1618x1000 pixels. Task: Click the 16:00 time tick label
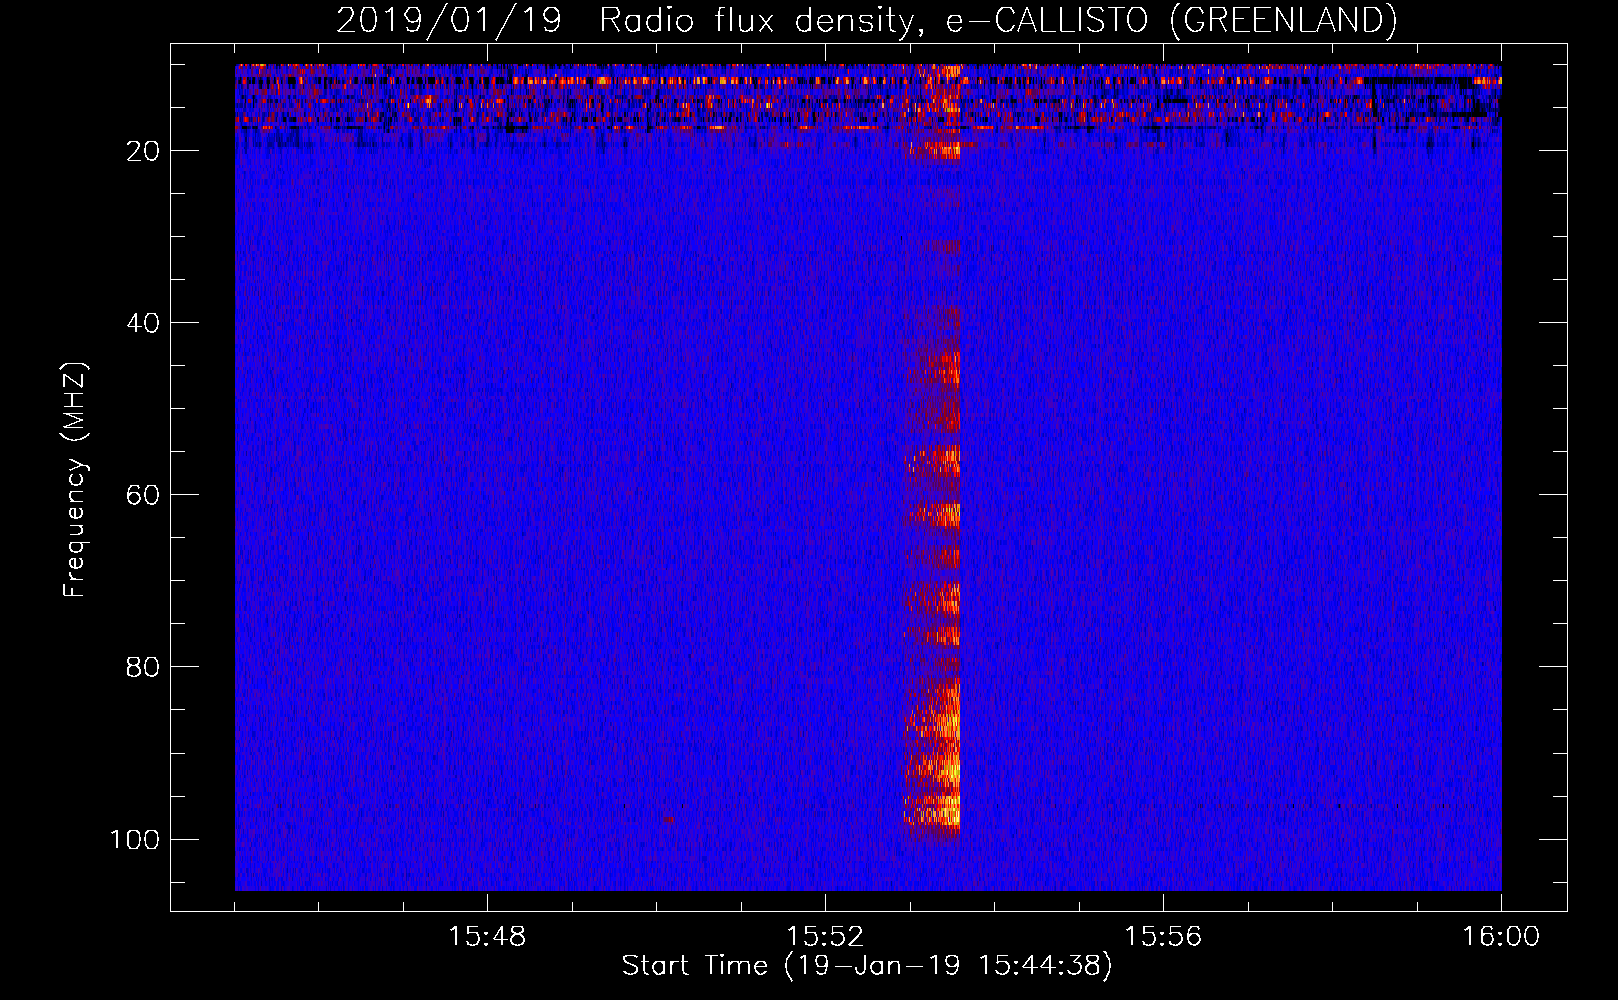(x=1501, y=937)
